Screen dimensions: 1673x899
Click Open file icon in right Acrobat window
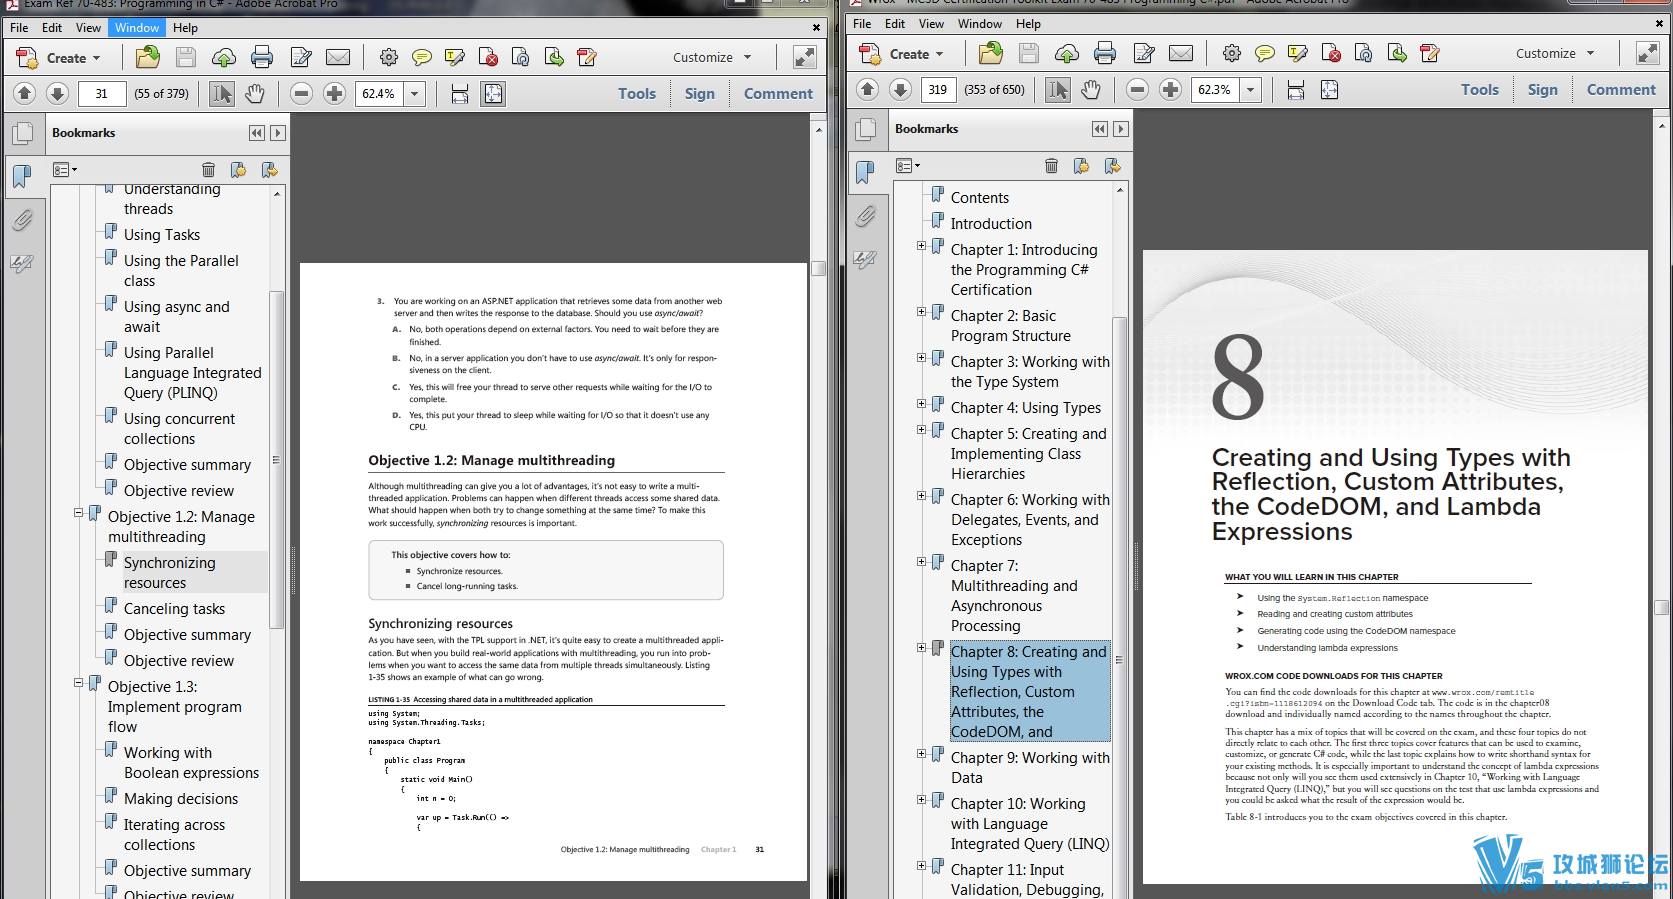pyautogui.click(x=991, y=53)
